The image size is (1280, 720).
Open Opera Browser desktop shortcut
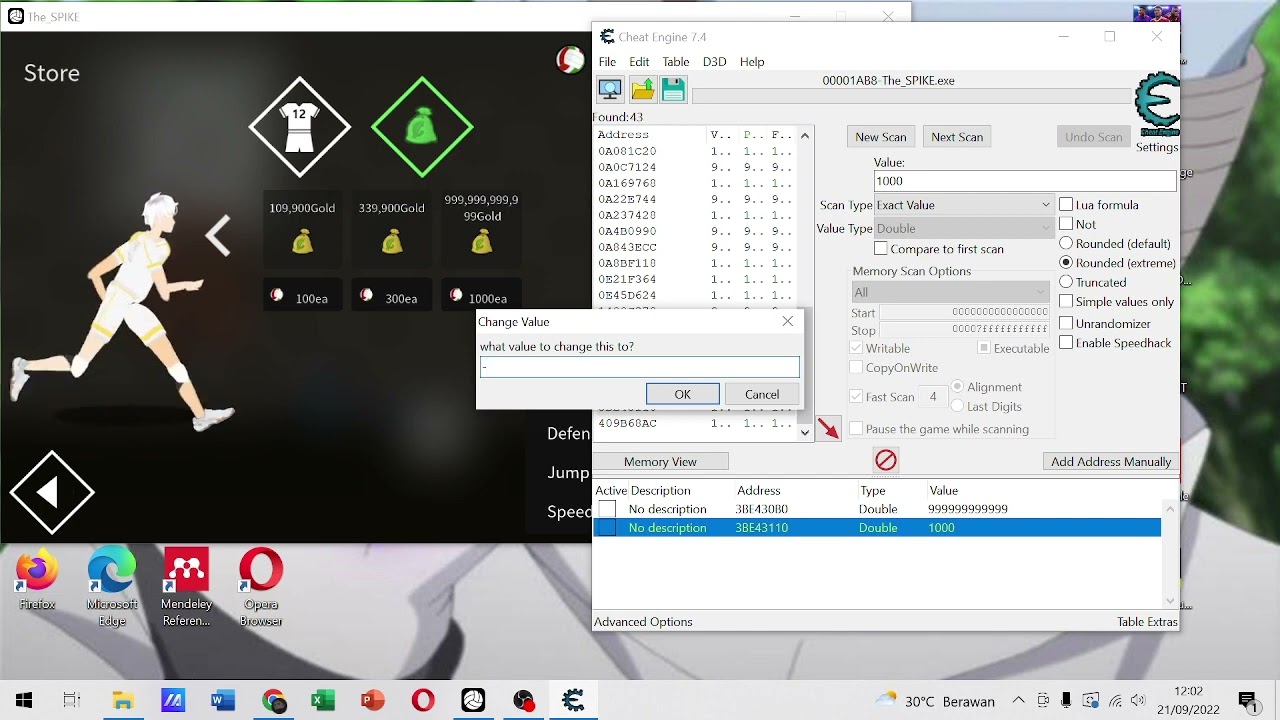point(261,587)
